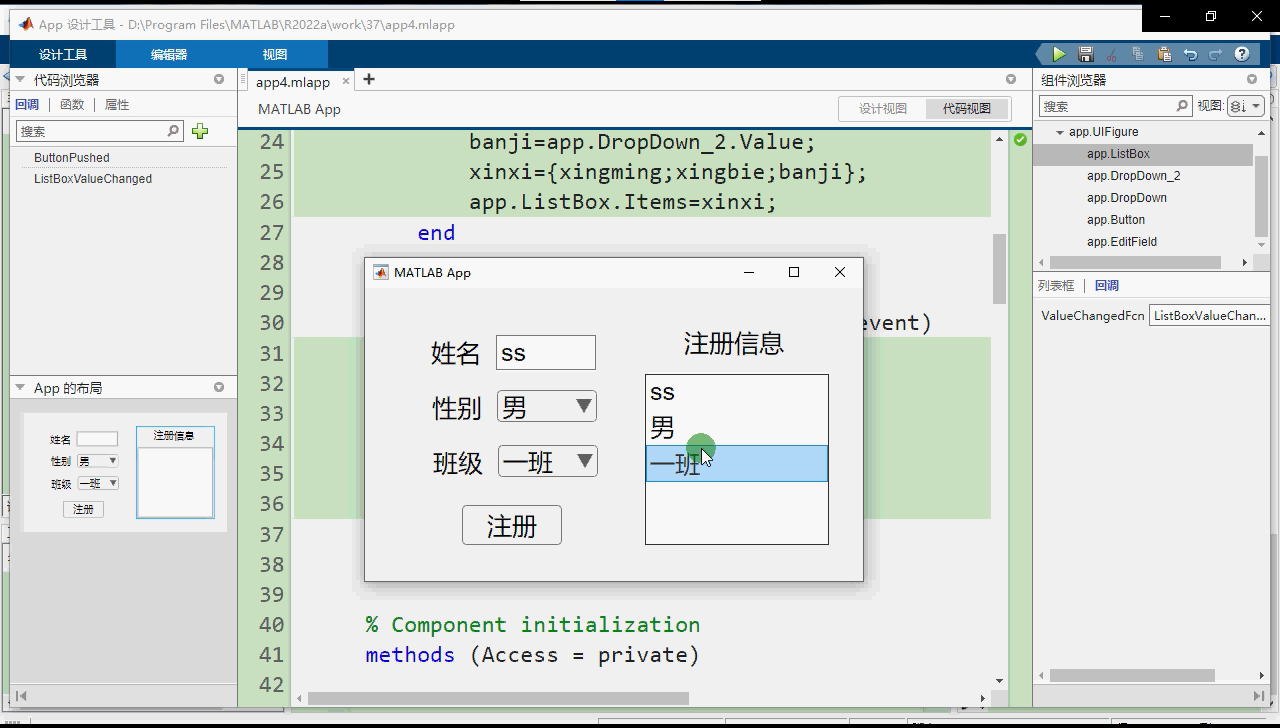Select the 男 item in the list box

(x=737, y=428)
